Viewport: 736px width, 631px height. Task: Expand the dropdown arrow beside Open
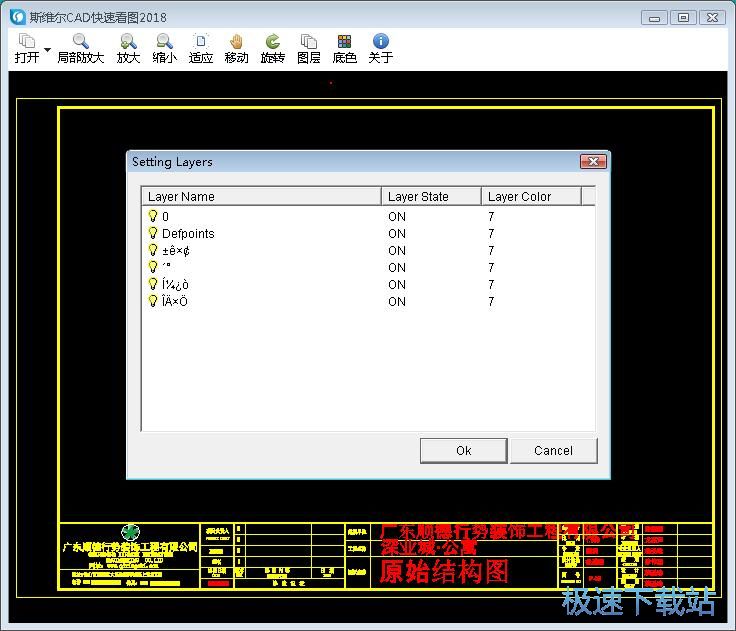click(47, 50)
